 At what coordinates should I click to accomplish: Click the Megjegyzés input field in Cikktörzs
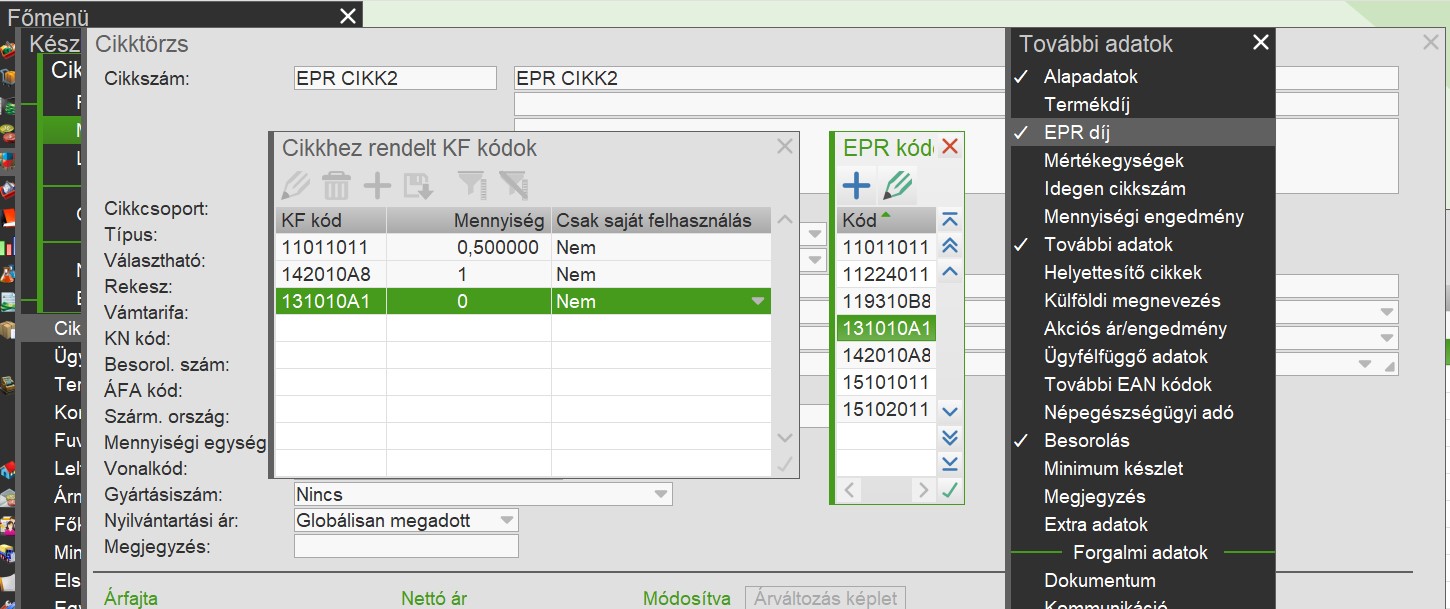click(x=406, y=546)
